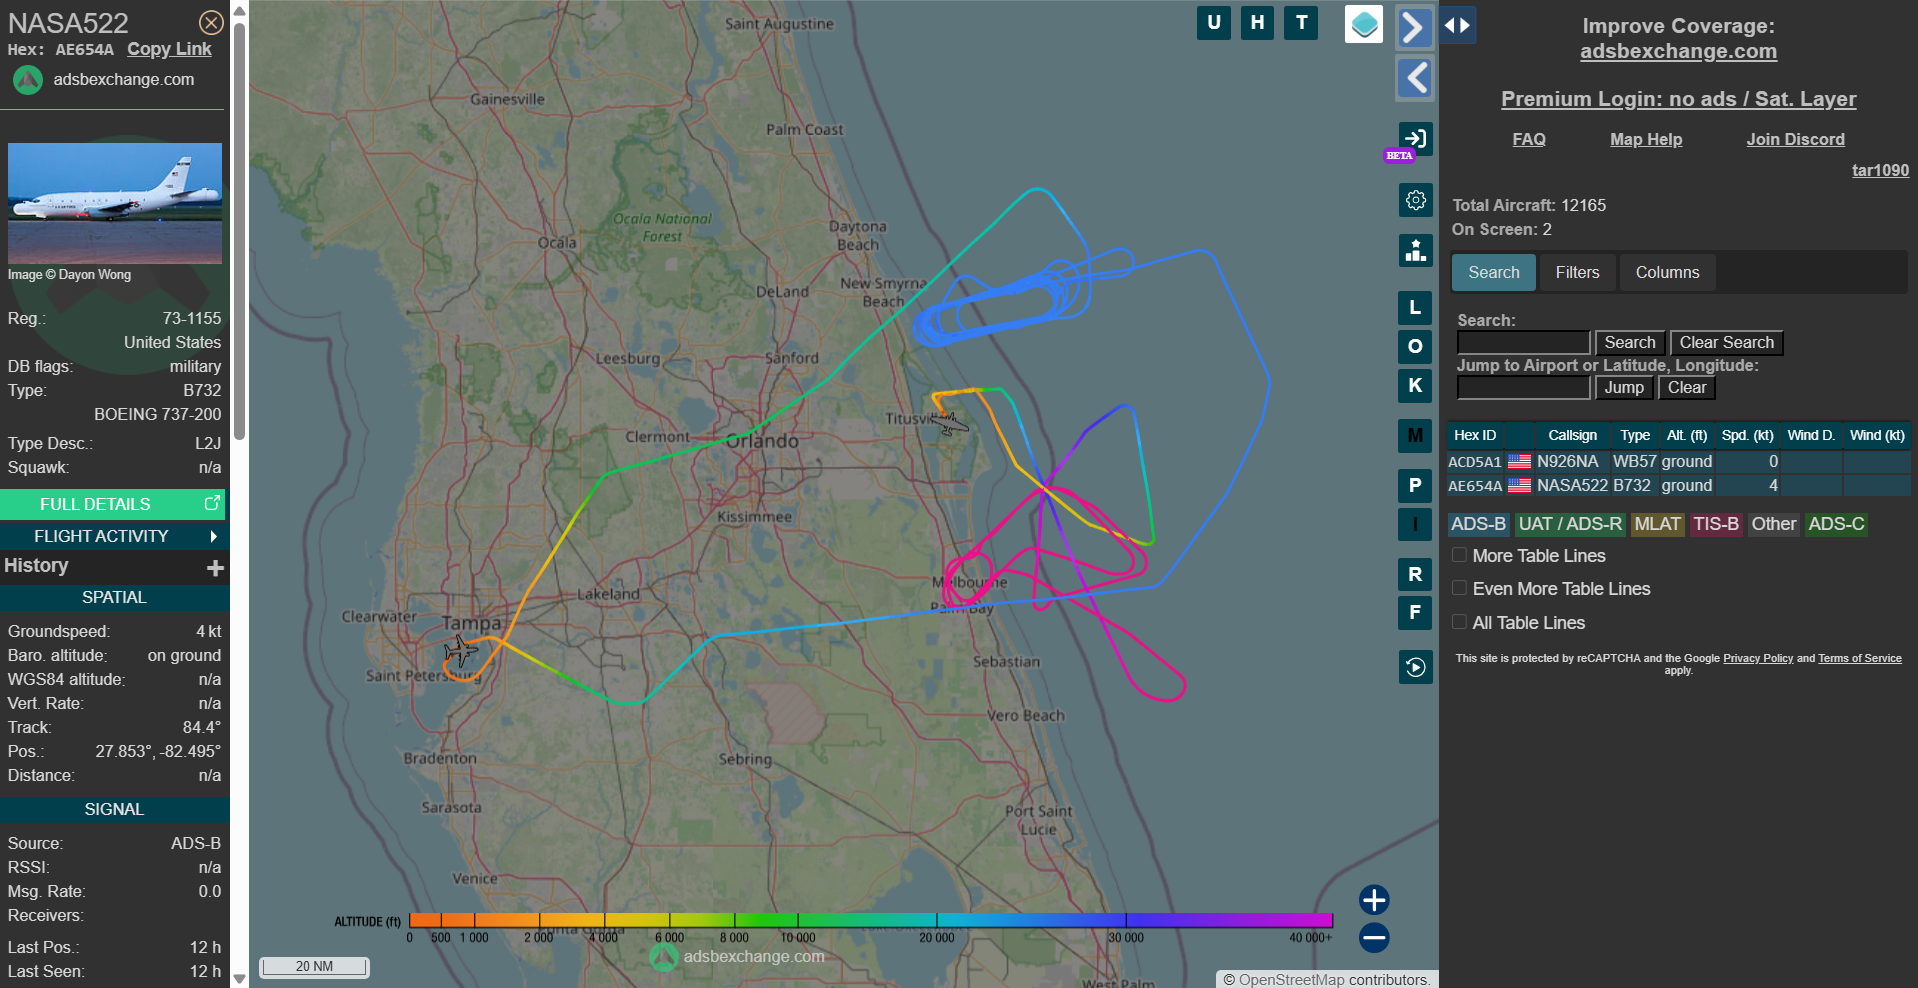
Task: Zoom in with the plus button
Action: click(1374, 900)
